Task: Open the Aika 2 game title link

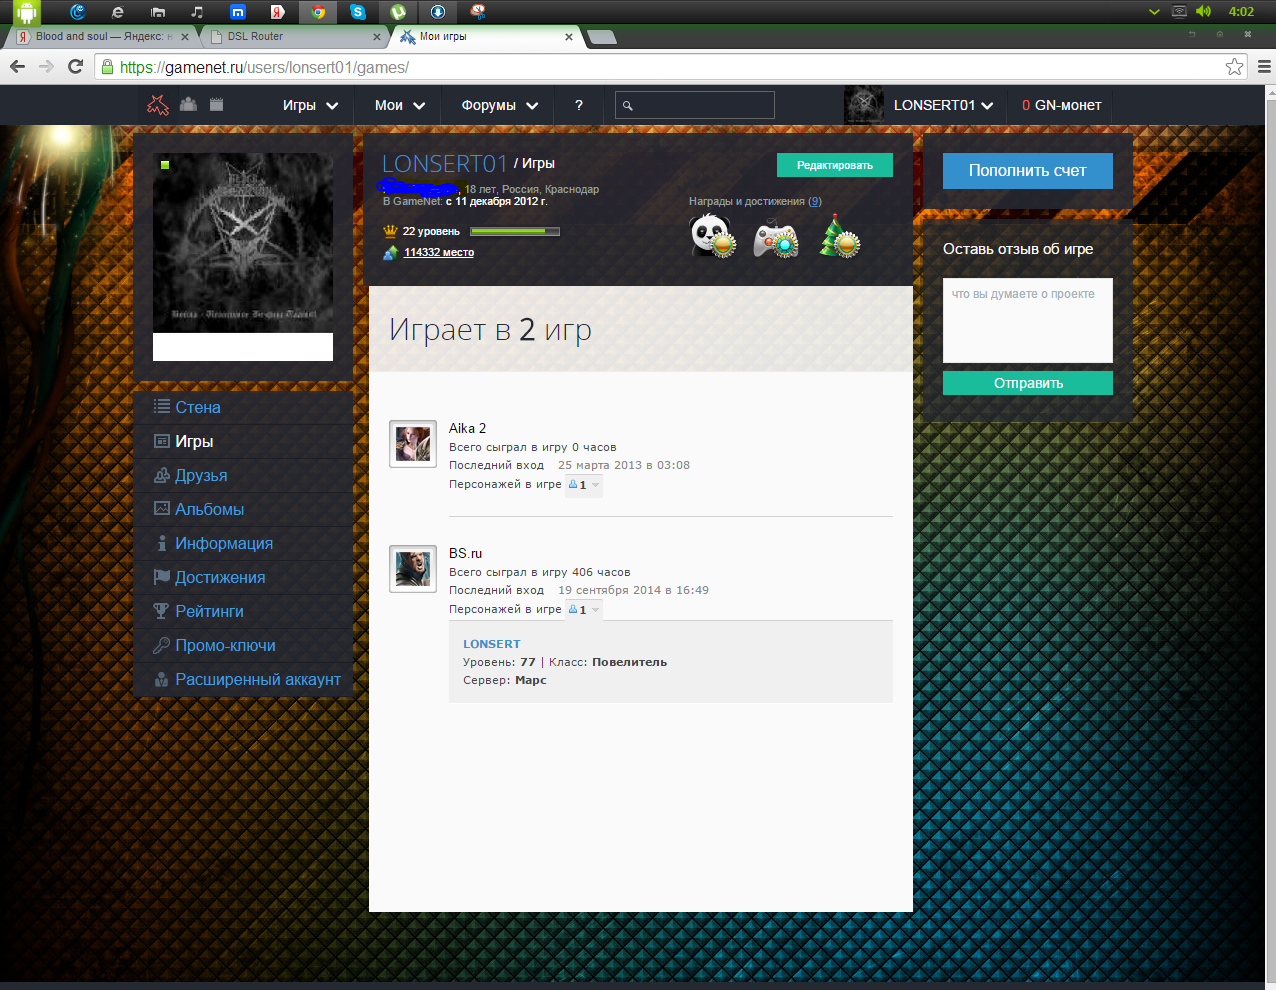Action: point(467,428)
